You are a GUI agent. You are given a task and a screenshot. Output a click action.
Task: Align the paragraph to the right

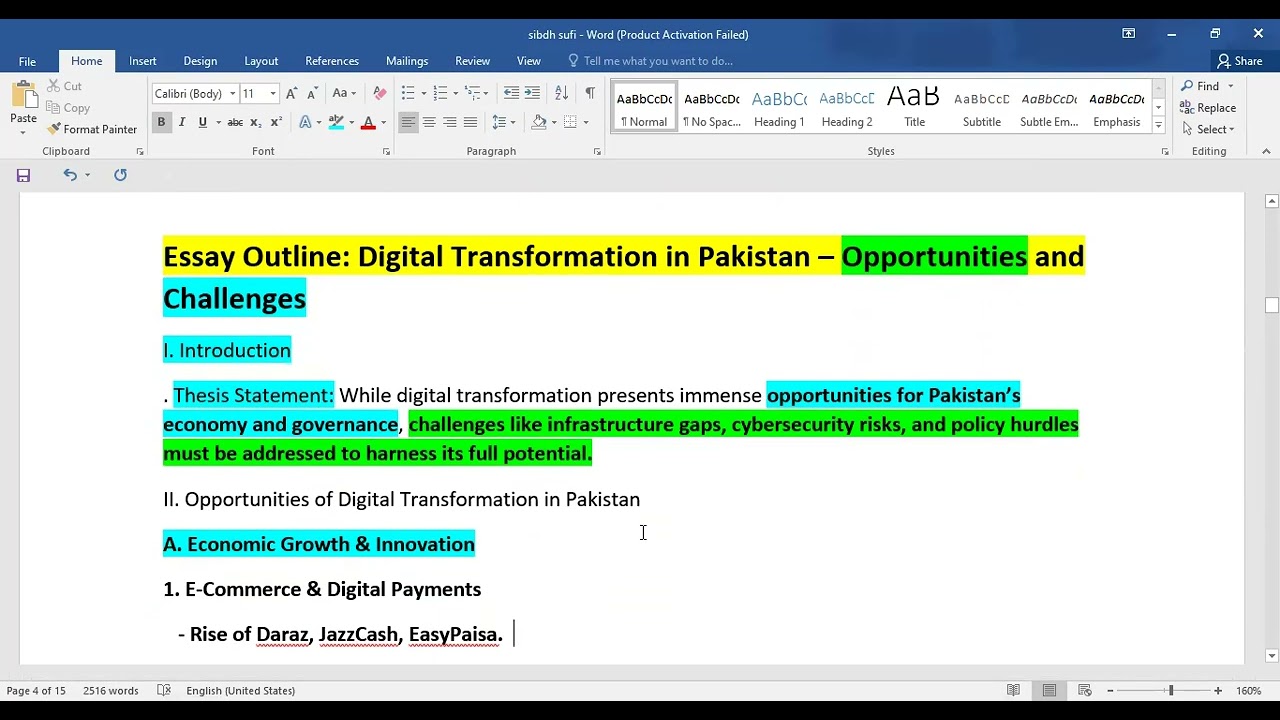(x=450, y=122)
